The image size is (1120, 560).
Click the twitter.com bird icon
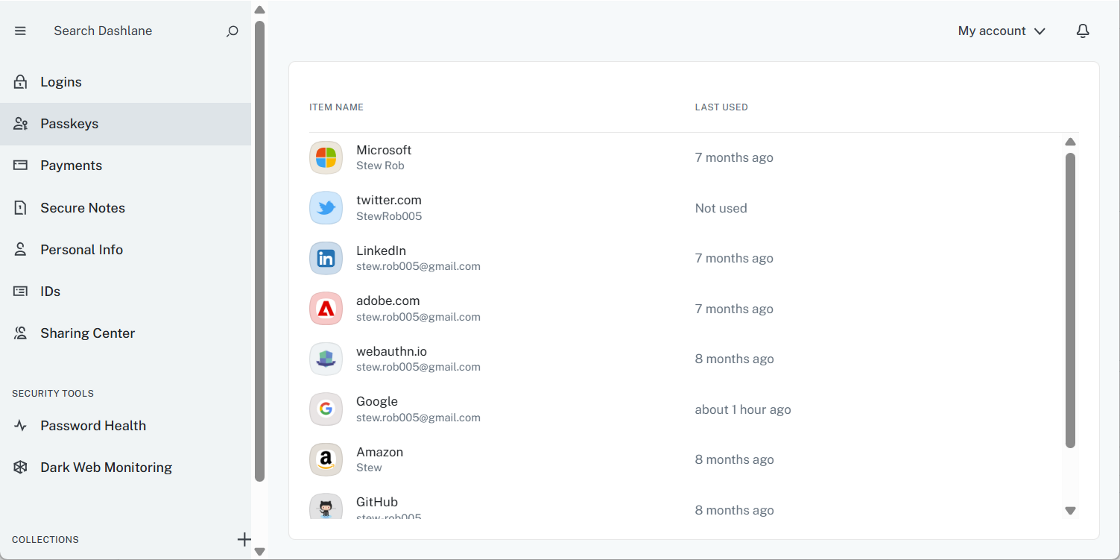click(x=326, y=208)
